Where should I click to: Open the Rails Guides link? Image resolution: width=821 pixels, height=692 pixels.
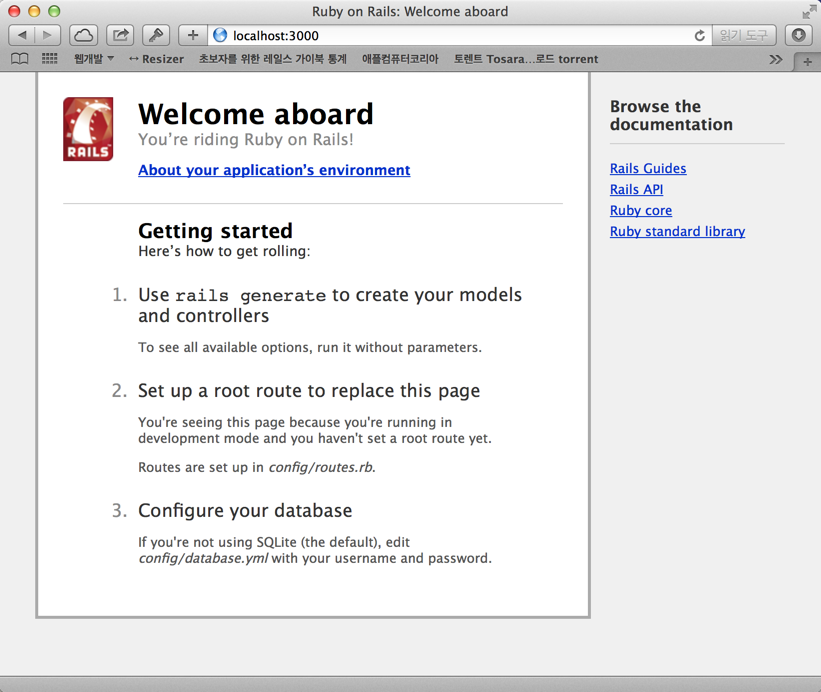coord(648,168)
